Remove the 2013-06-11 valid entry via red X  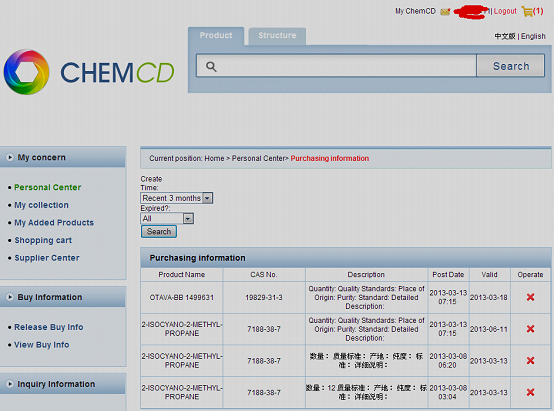(530, 329)
